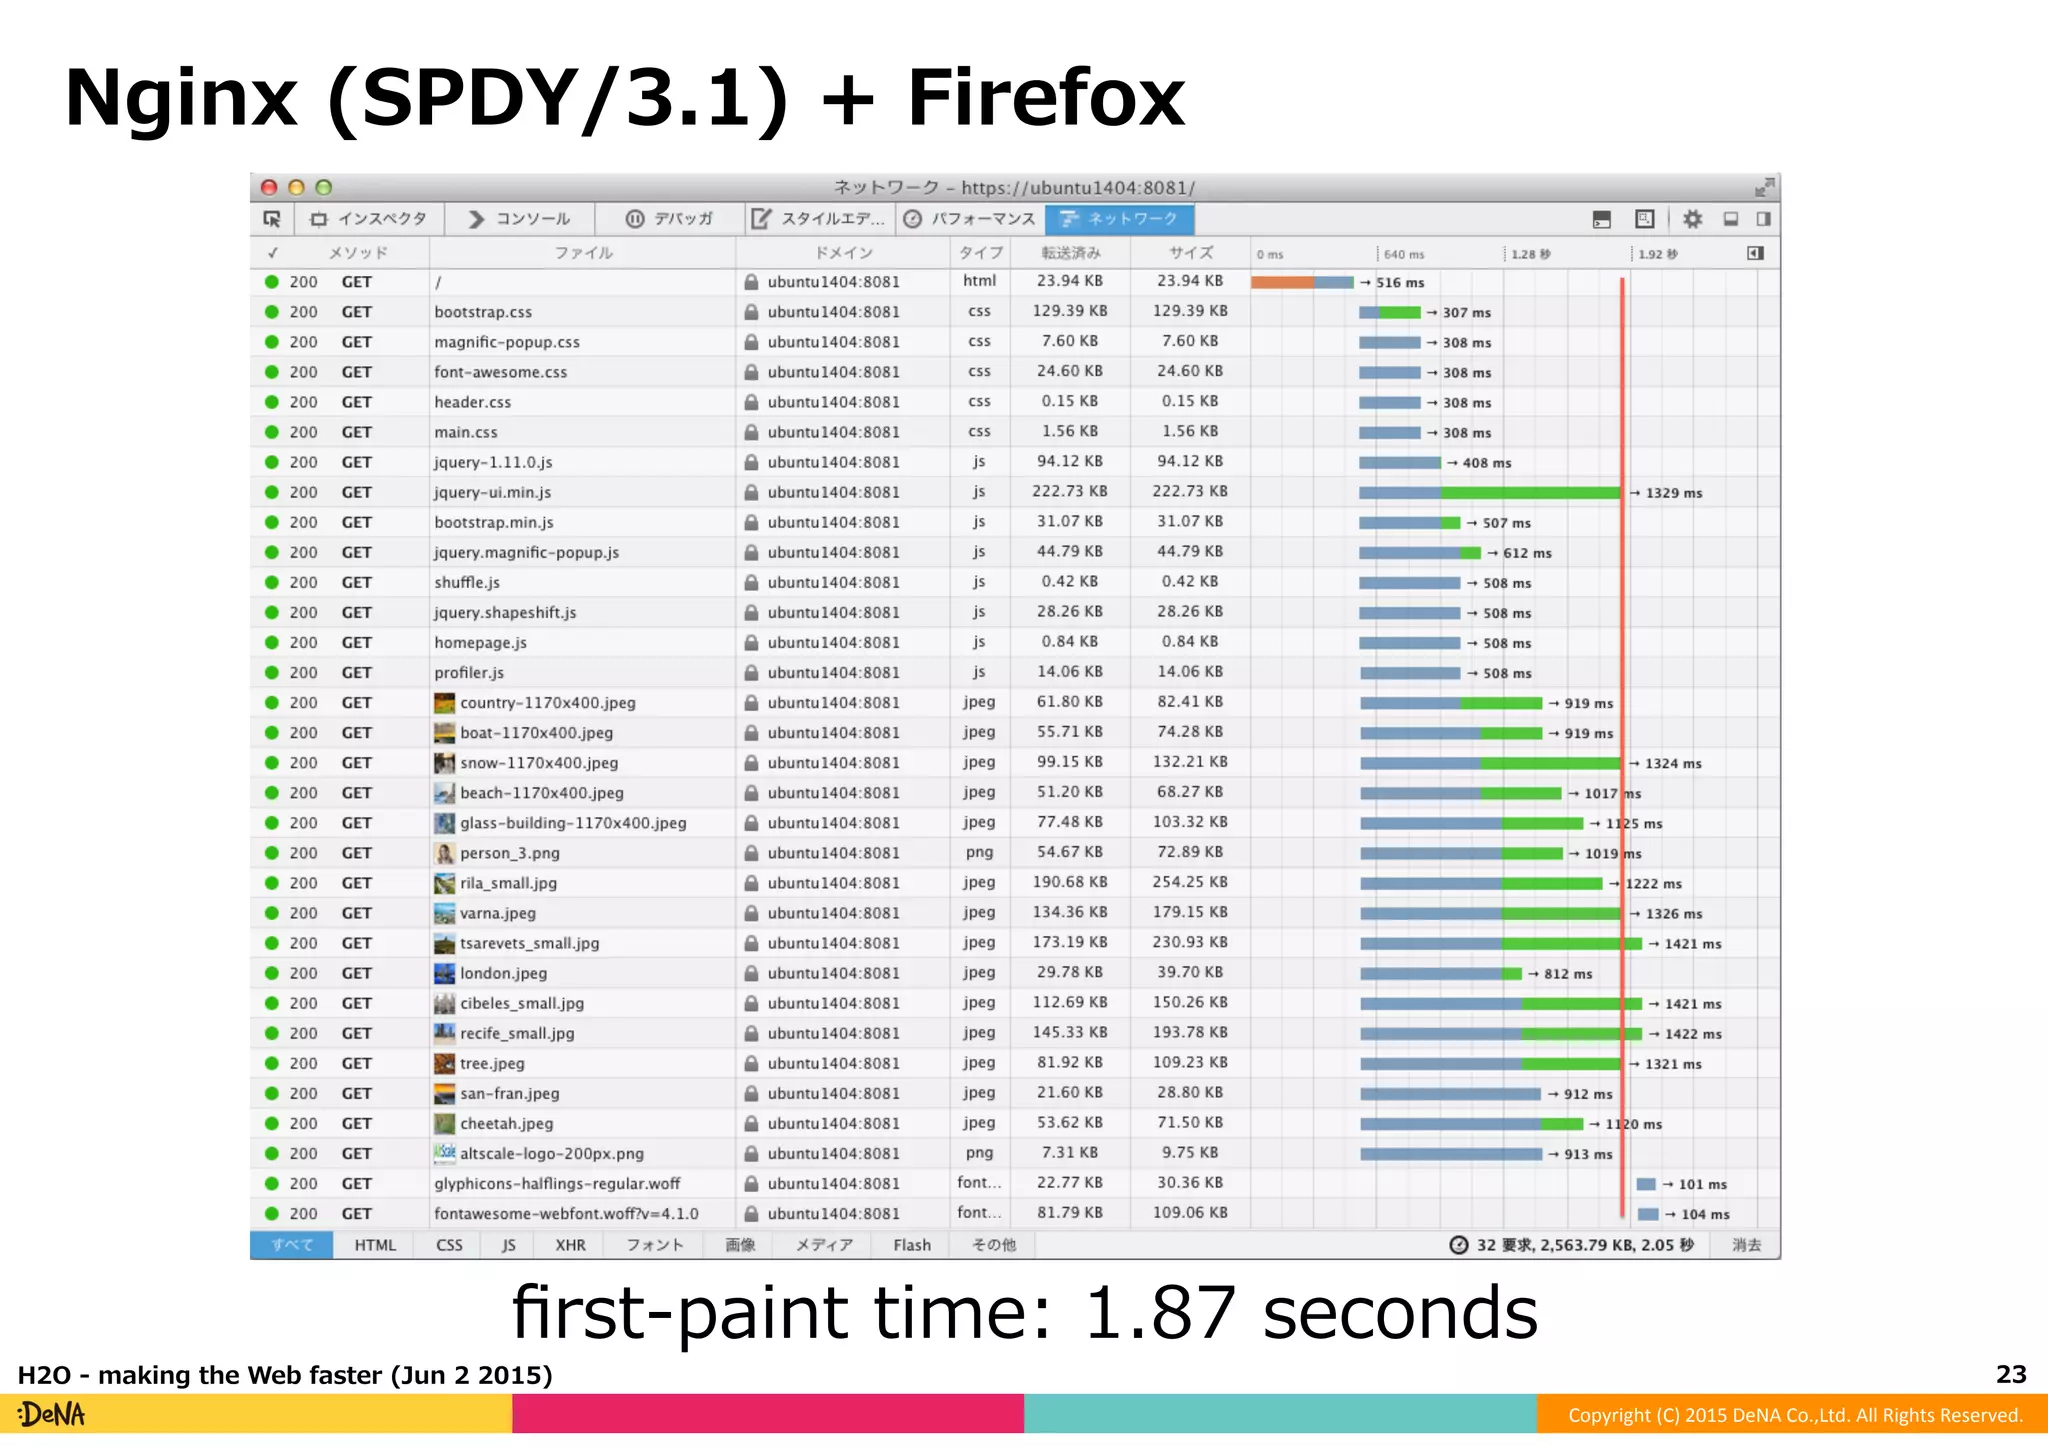Click the tsarevets_small.jpg timeline bar labeled 1421 ms
The width and height of the screenshot is (2048, 1447).
(1501, 944)
